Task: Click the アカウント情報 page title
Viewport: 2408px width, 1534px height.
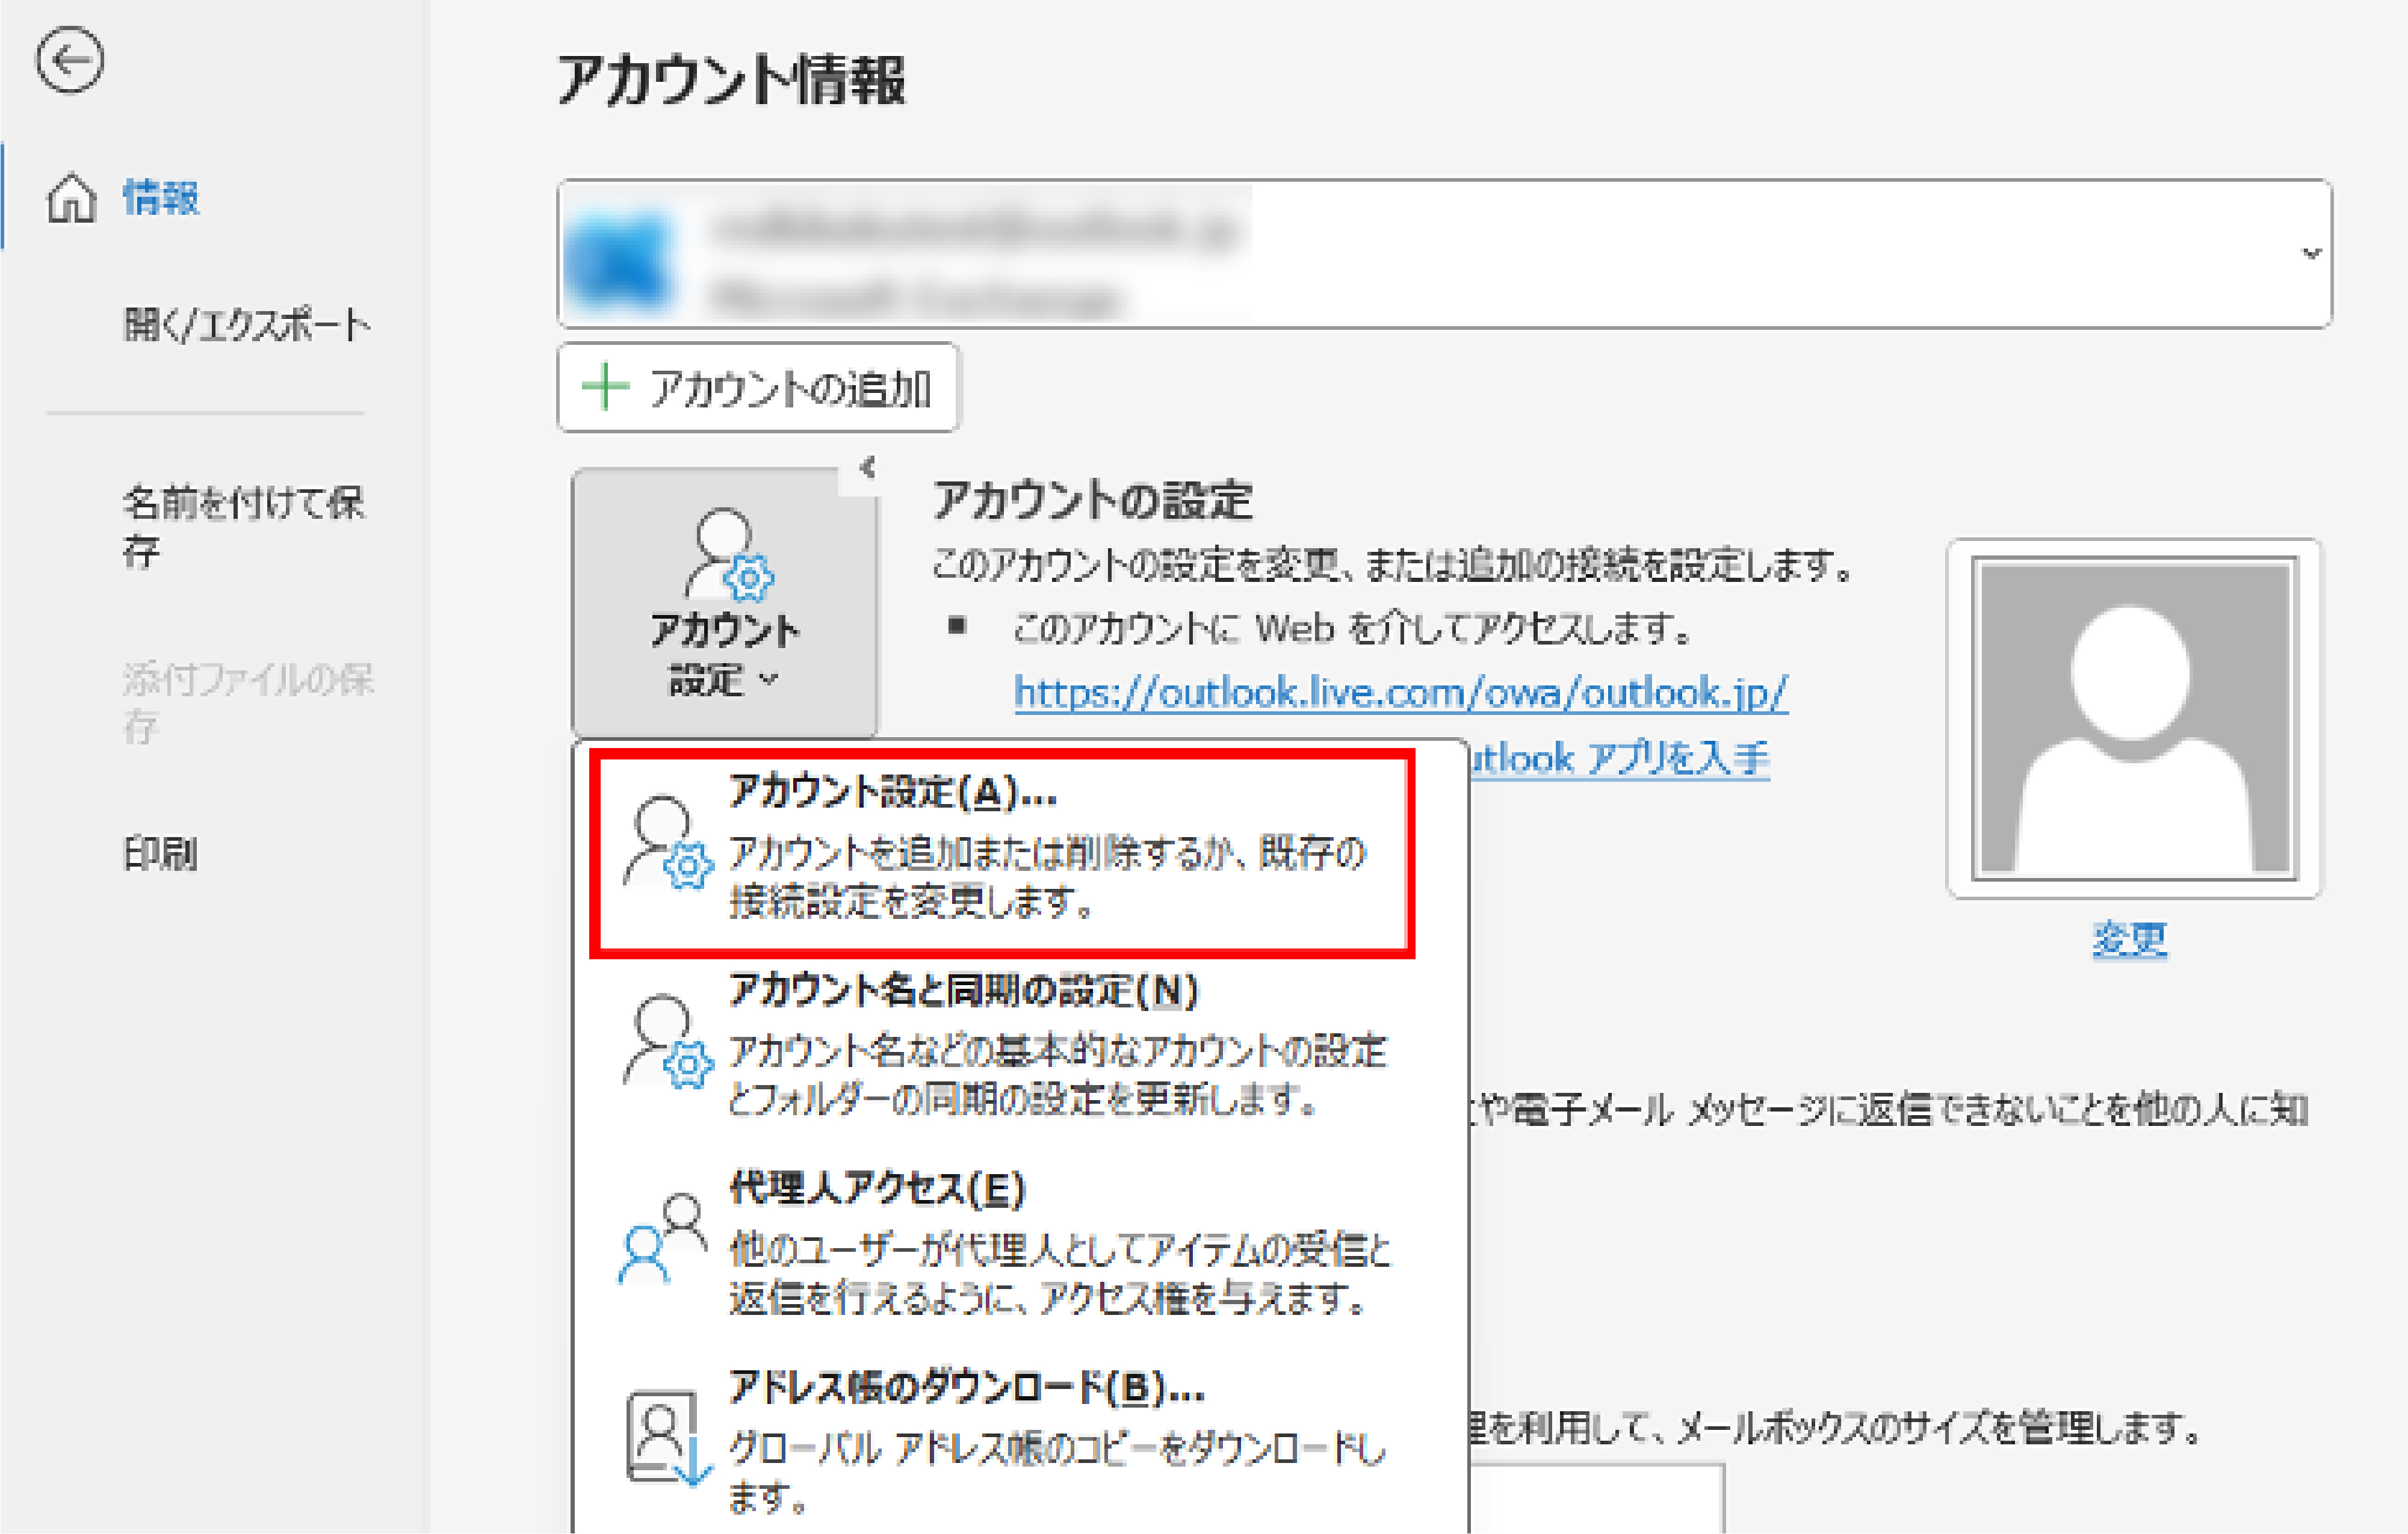Action: click(x=731, y=80)
